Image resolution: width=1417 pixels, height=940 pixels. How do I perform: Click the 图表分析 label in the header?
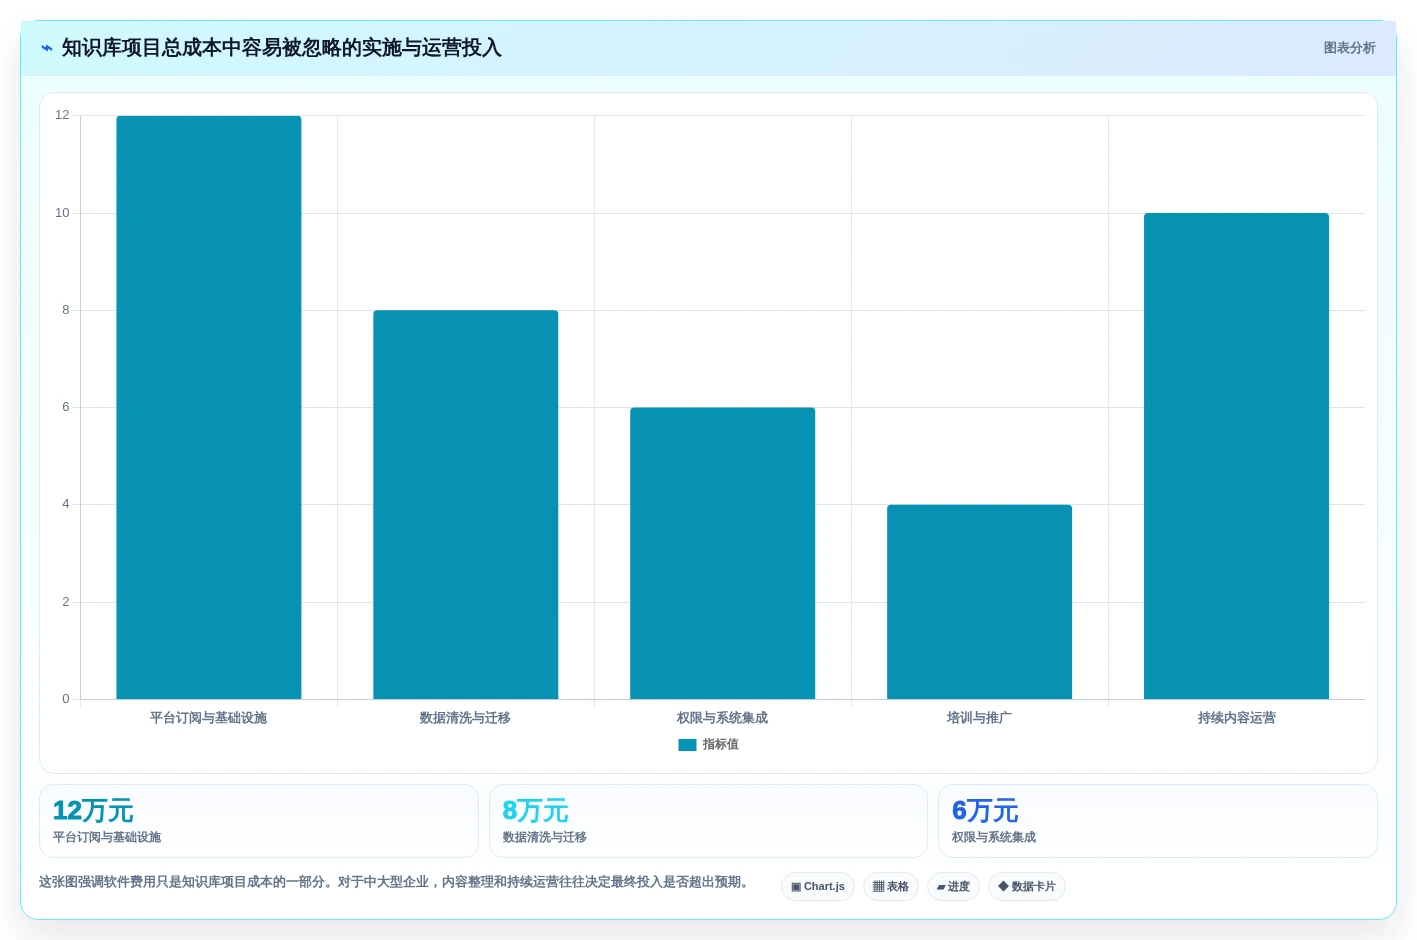tap(1349, 48)
